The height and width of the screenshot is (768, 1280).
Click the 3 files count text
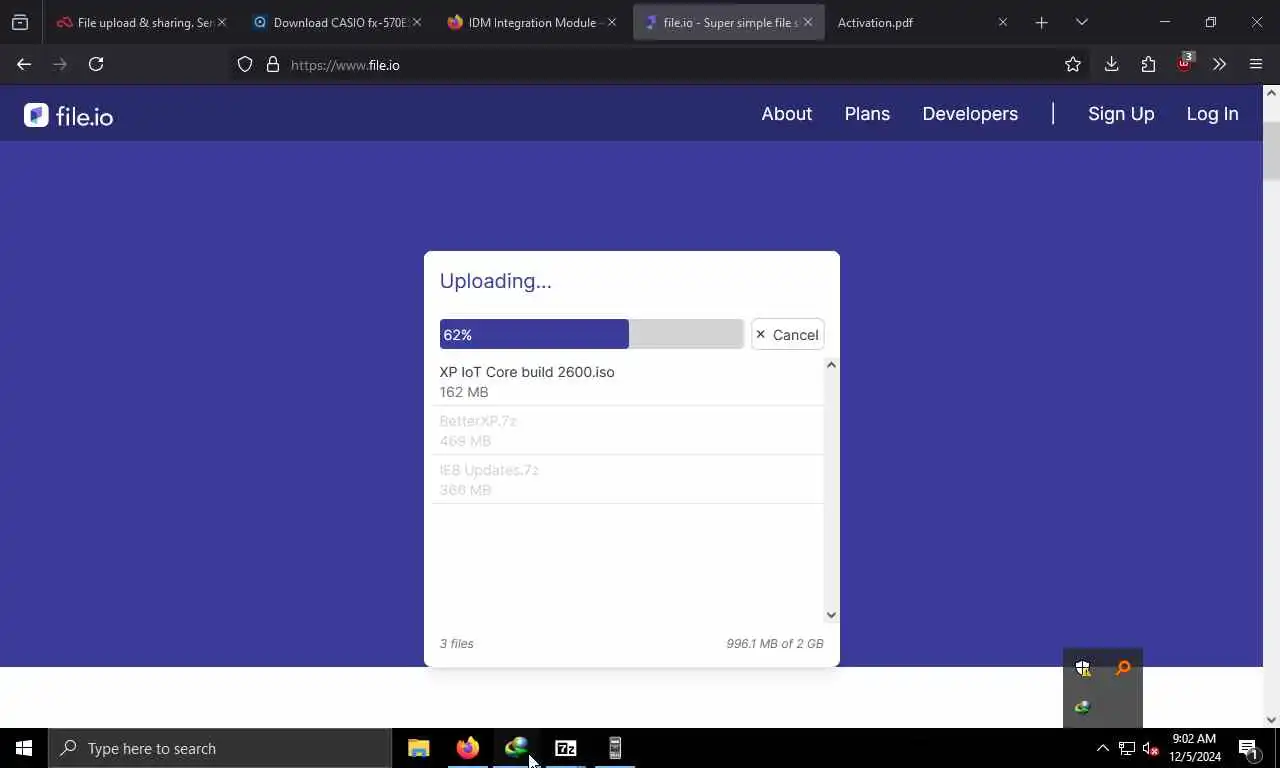(457, 643)
